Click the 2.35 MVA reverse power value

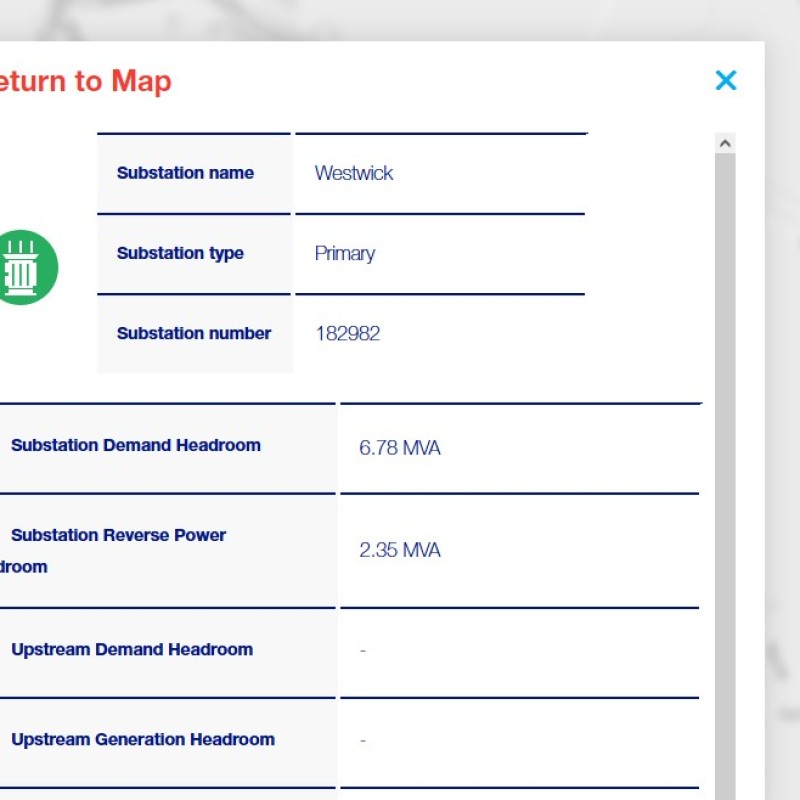[400, 550]
